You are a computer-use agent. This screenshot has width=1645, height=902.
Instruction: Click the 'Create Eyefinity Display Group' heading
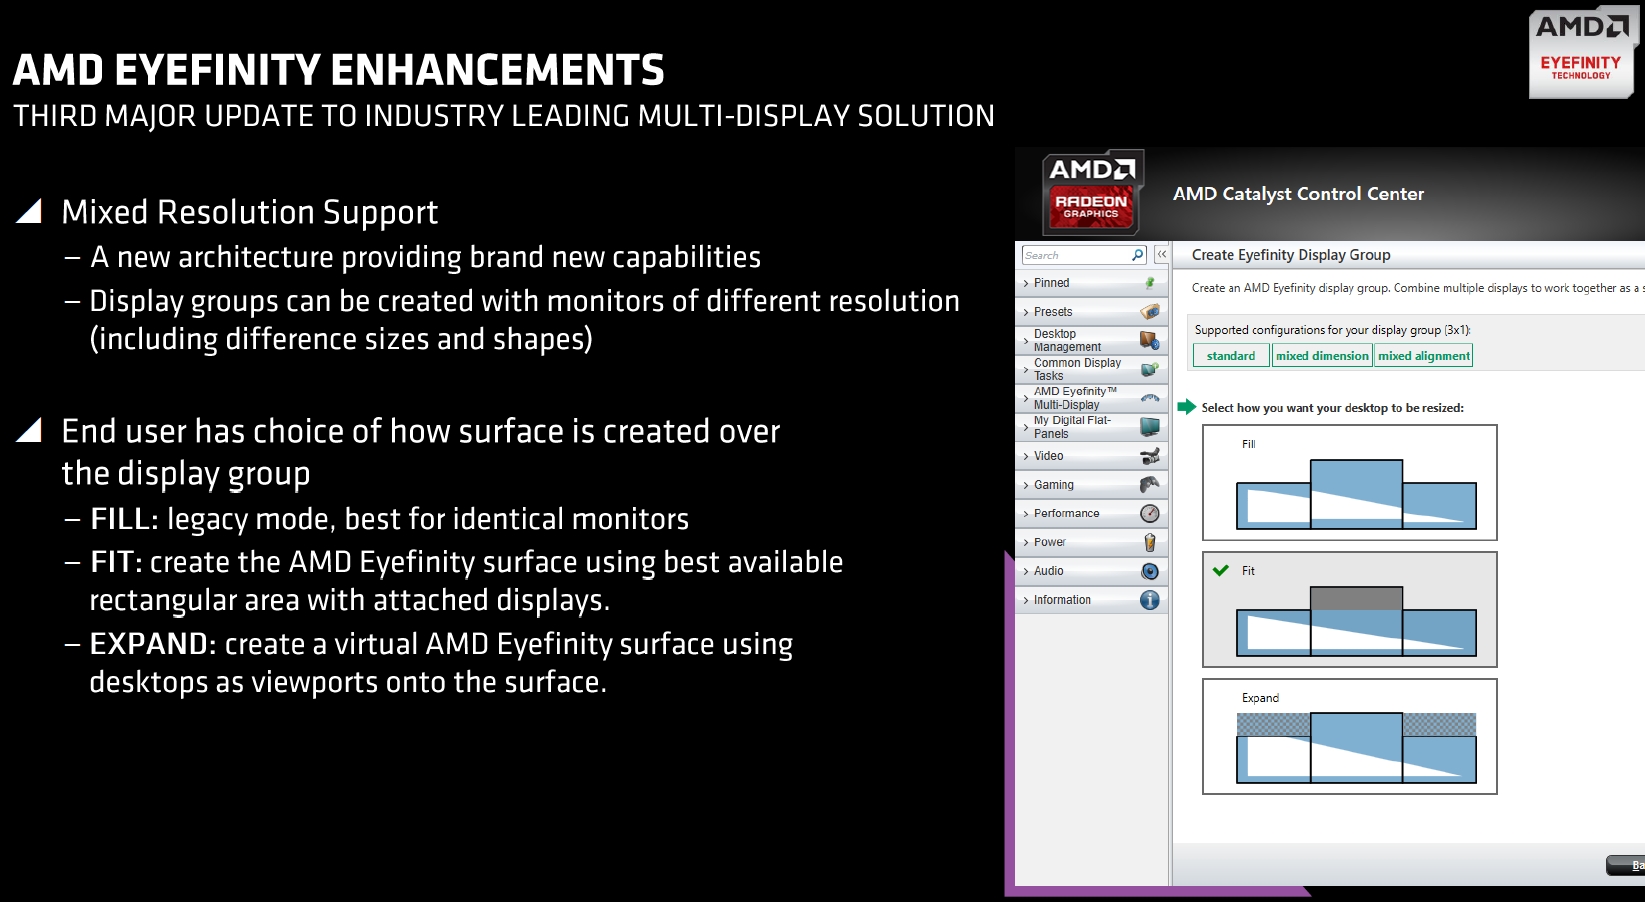click(x=1291, y=255)
